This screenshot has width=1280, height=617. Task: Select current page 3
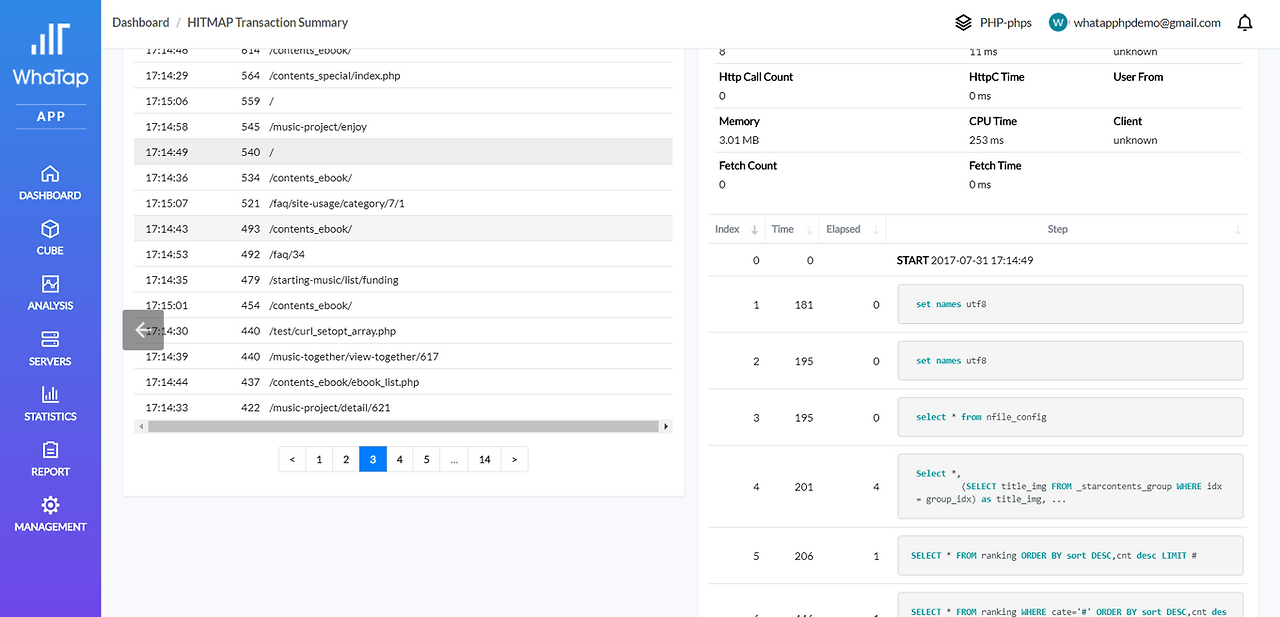(373, 459)
